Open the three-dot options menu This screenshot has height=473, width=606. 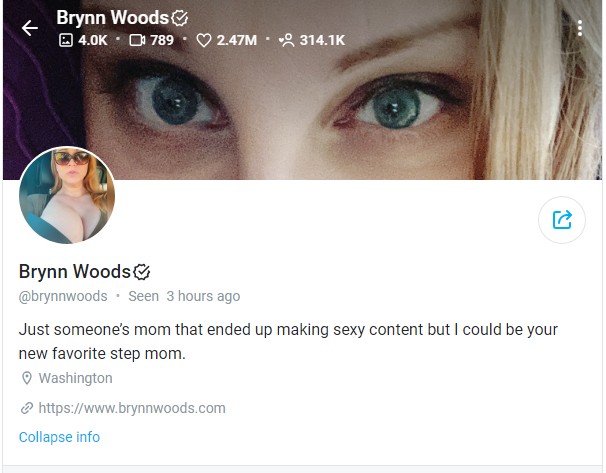pos(579,28)
